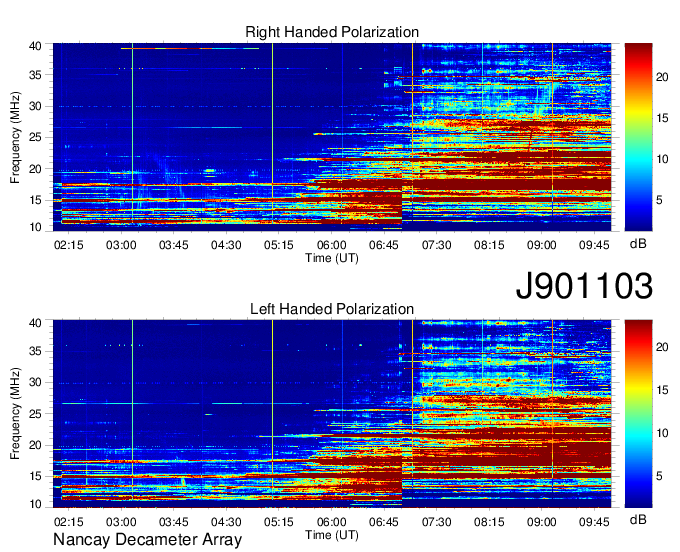The width and height of the screenshot is (680, 552).
Task: Click the 07:30 tick label on the bottom plot
Action: click(436, 522)
